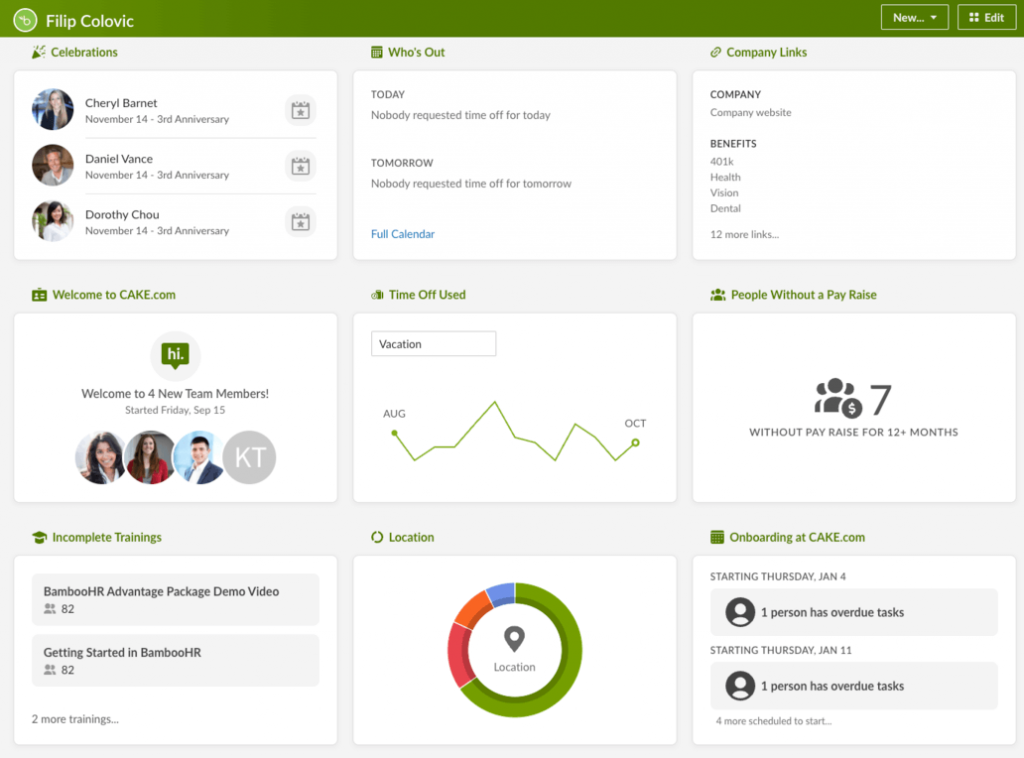This screenshot has width=1024, height=758.
Task: Click Daniel Vance's anniversary calendar icon
Action: tap(300, 166)
